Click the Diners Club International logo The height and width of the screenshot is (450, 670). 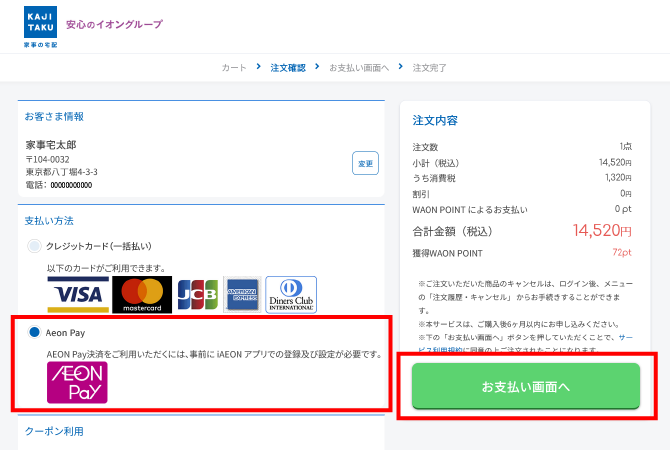tap(291, 294)
